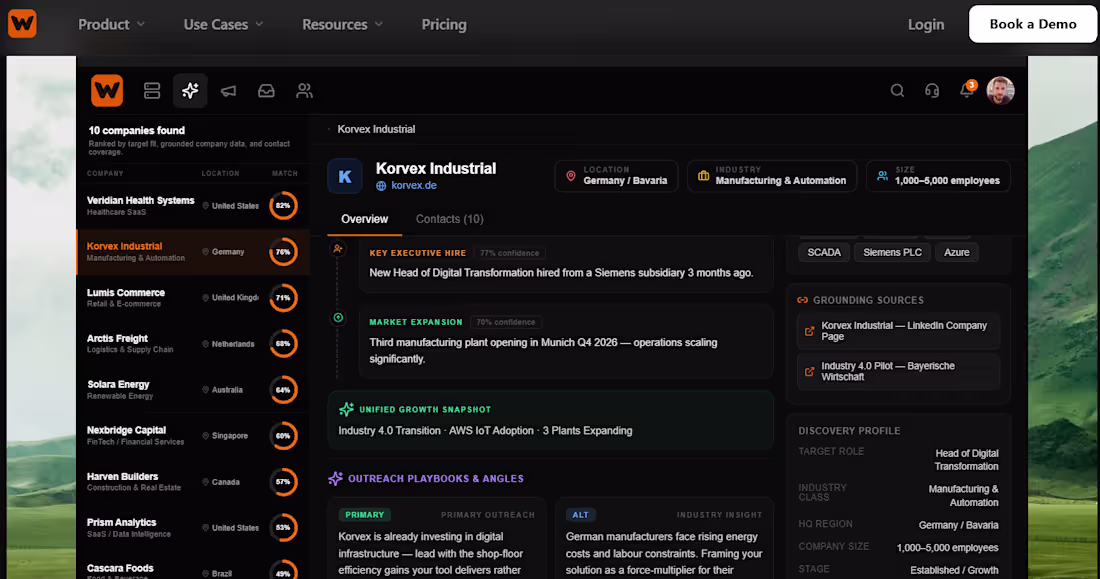Open the headset support icon
The image size is (1100, 579).
(932, 91)
